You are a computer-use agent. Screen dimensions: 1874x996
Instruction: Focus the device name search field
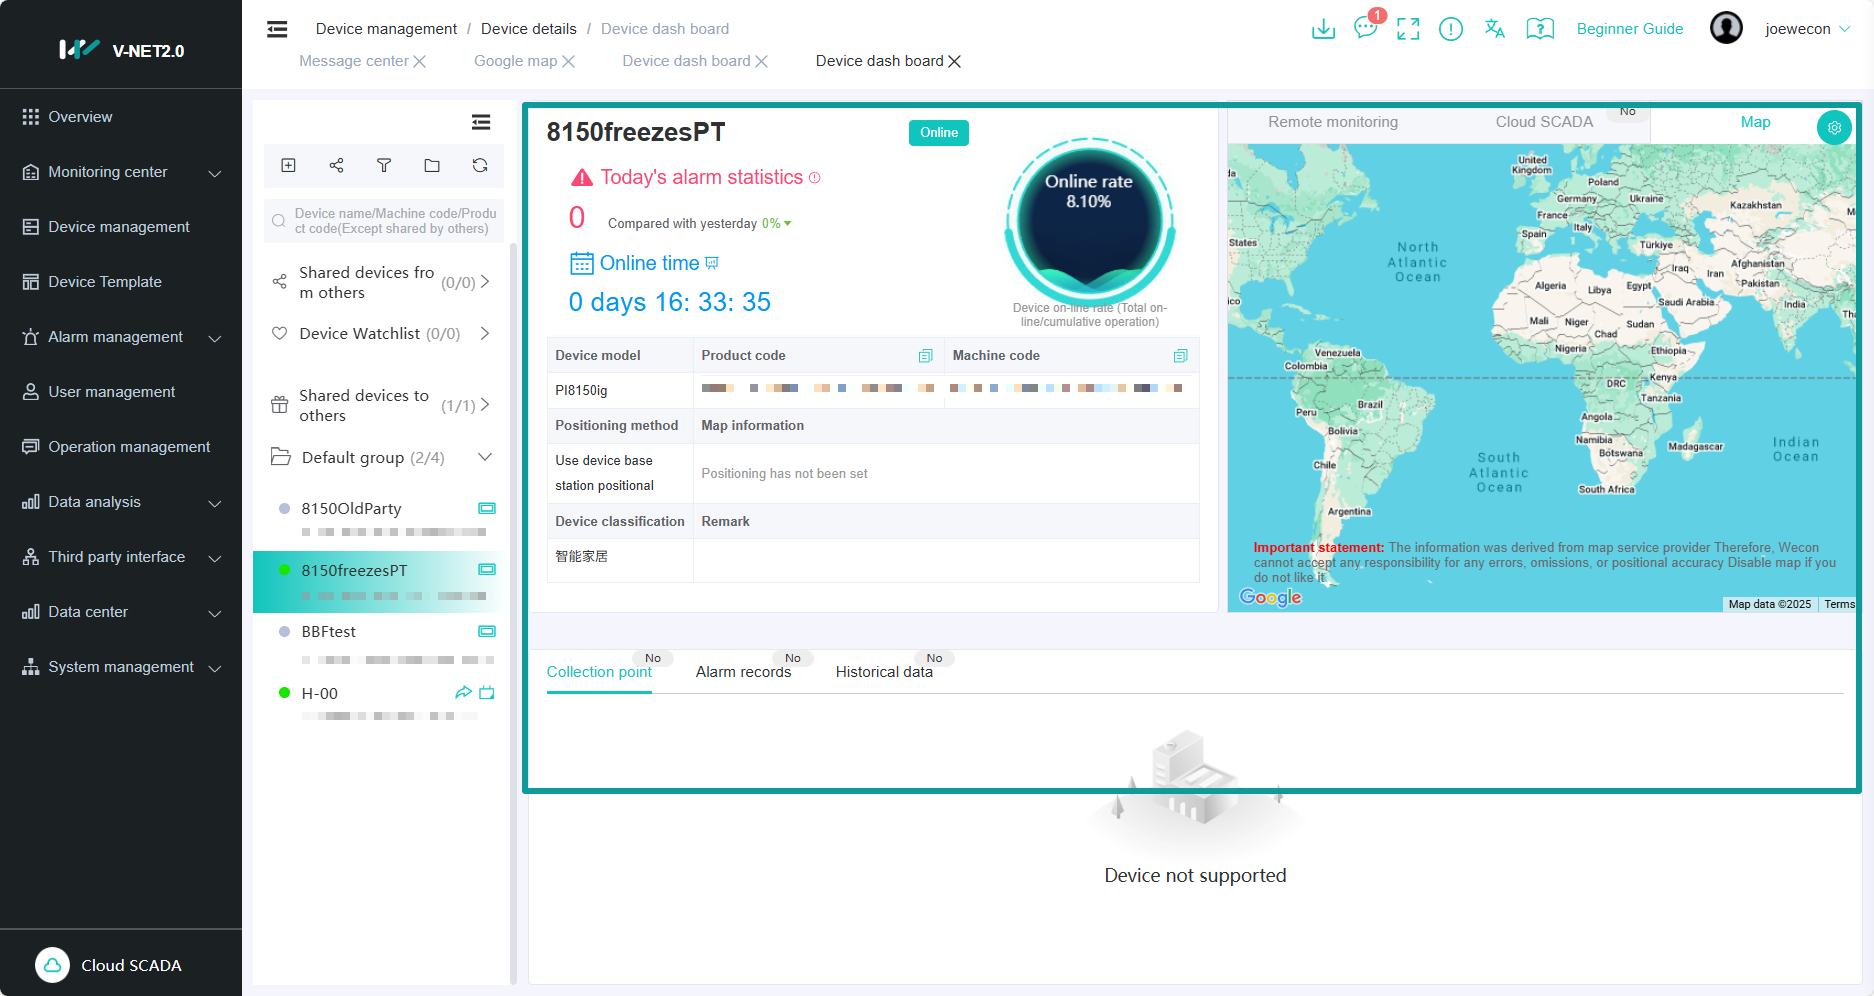click(384, 221)
